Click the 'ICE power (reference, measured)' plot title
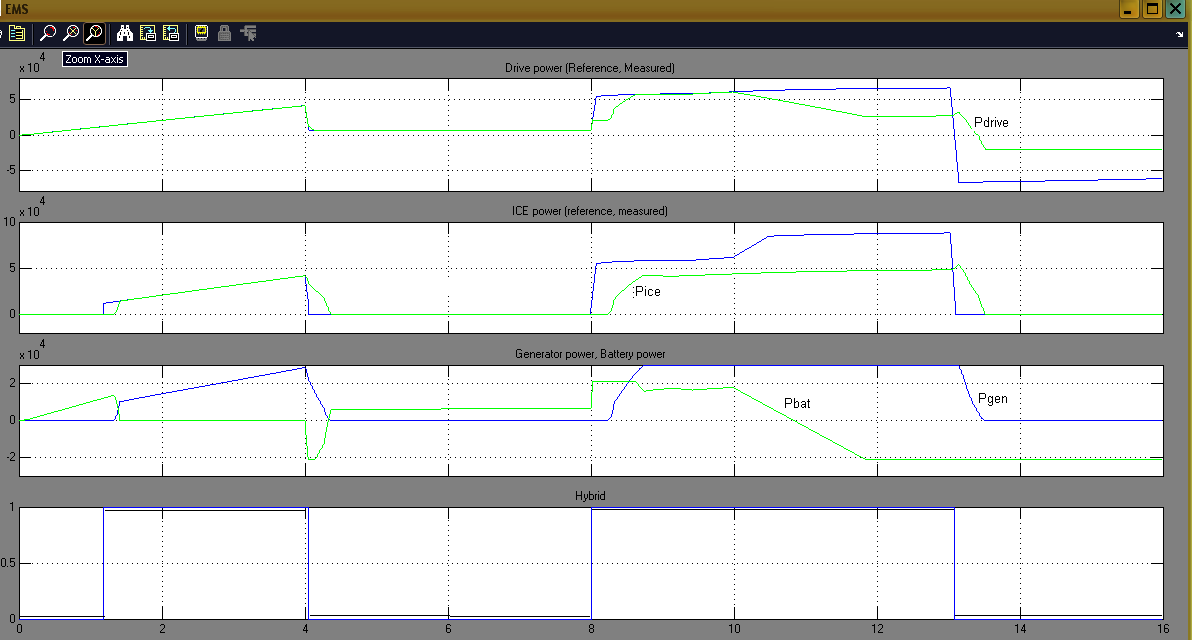The width and height of the screenshot is (1192, 640). pyautogui.click(x=590, y=211)
